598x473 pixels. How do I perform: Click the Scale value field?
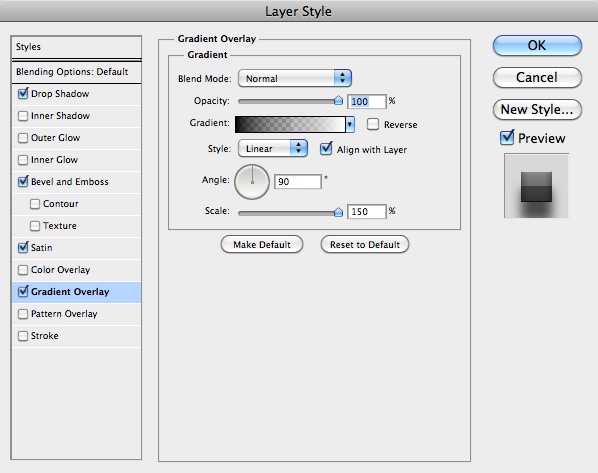367,212
